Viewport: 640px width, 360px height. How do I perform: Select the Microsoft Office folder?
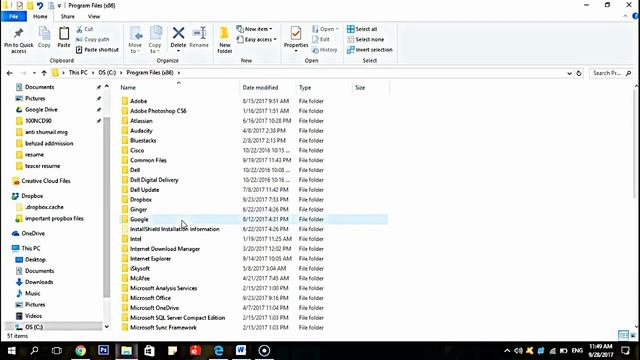(150, 298)
